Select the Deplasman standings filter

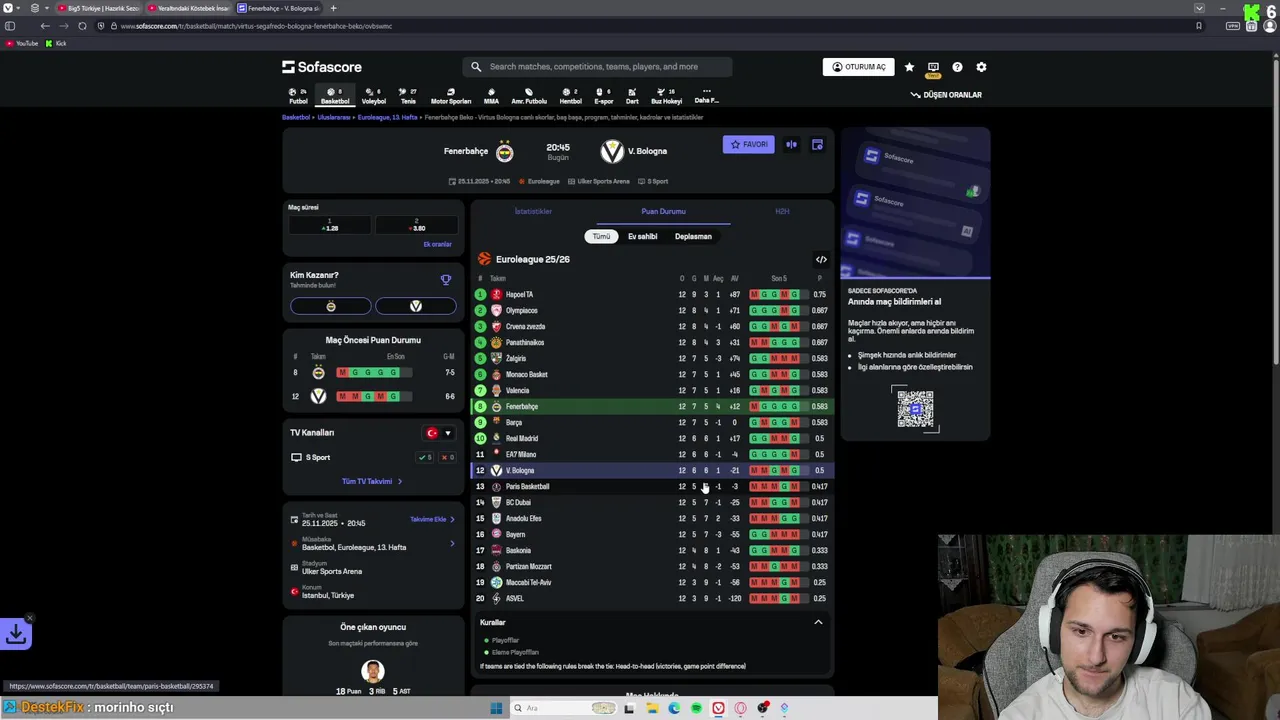(693, 237)
